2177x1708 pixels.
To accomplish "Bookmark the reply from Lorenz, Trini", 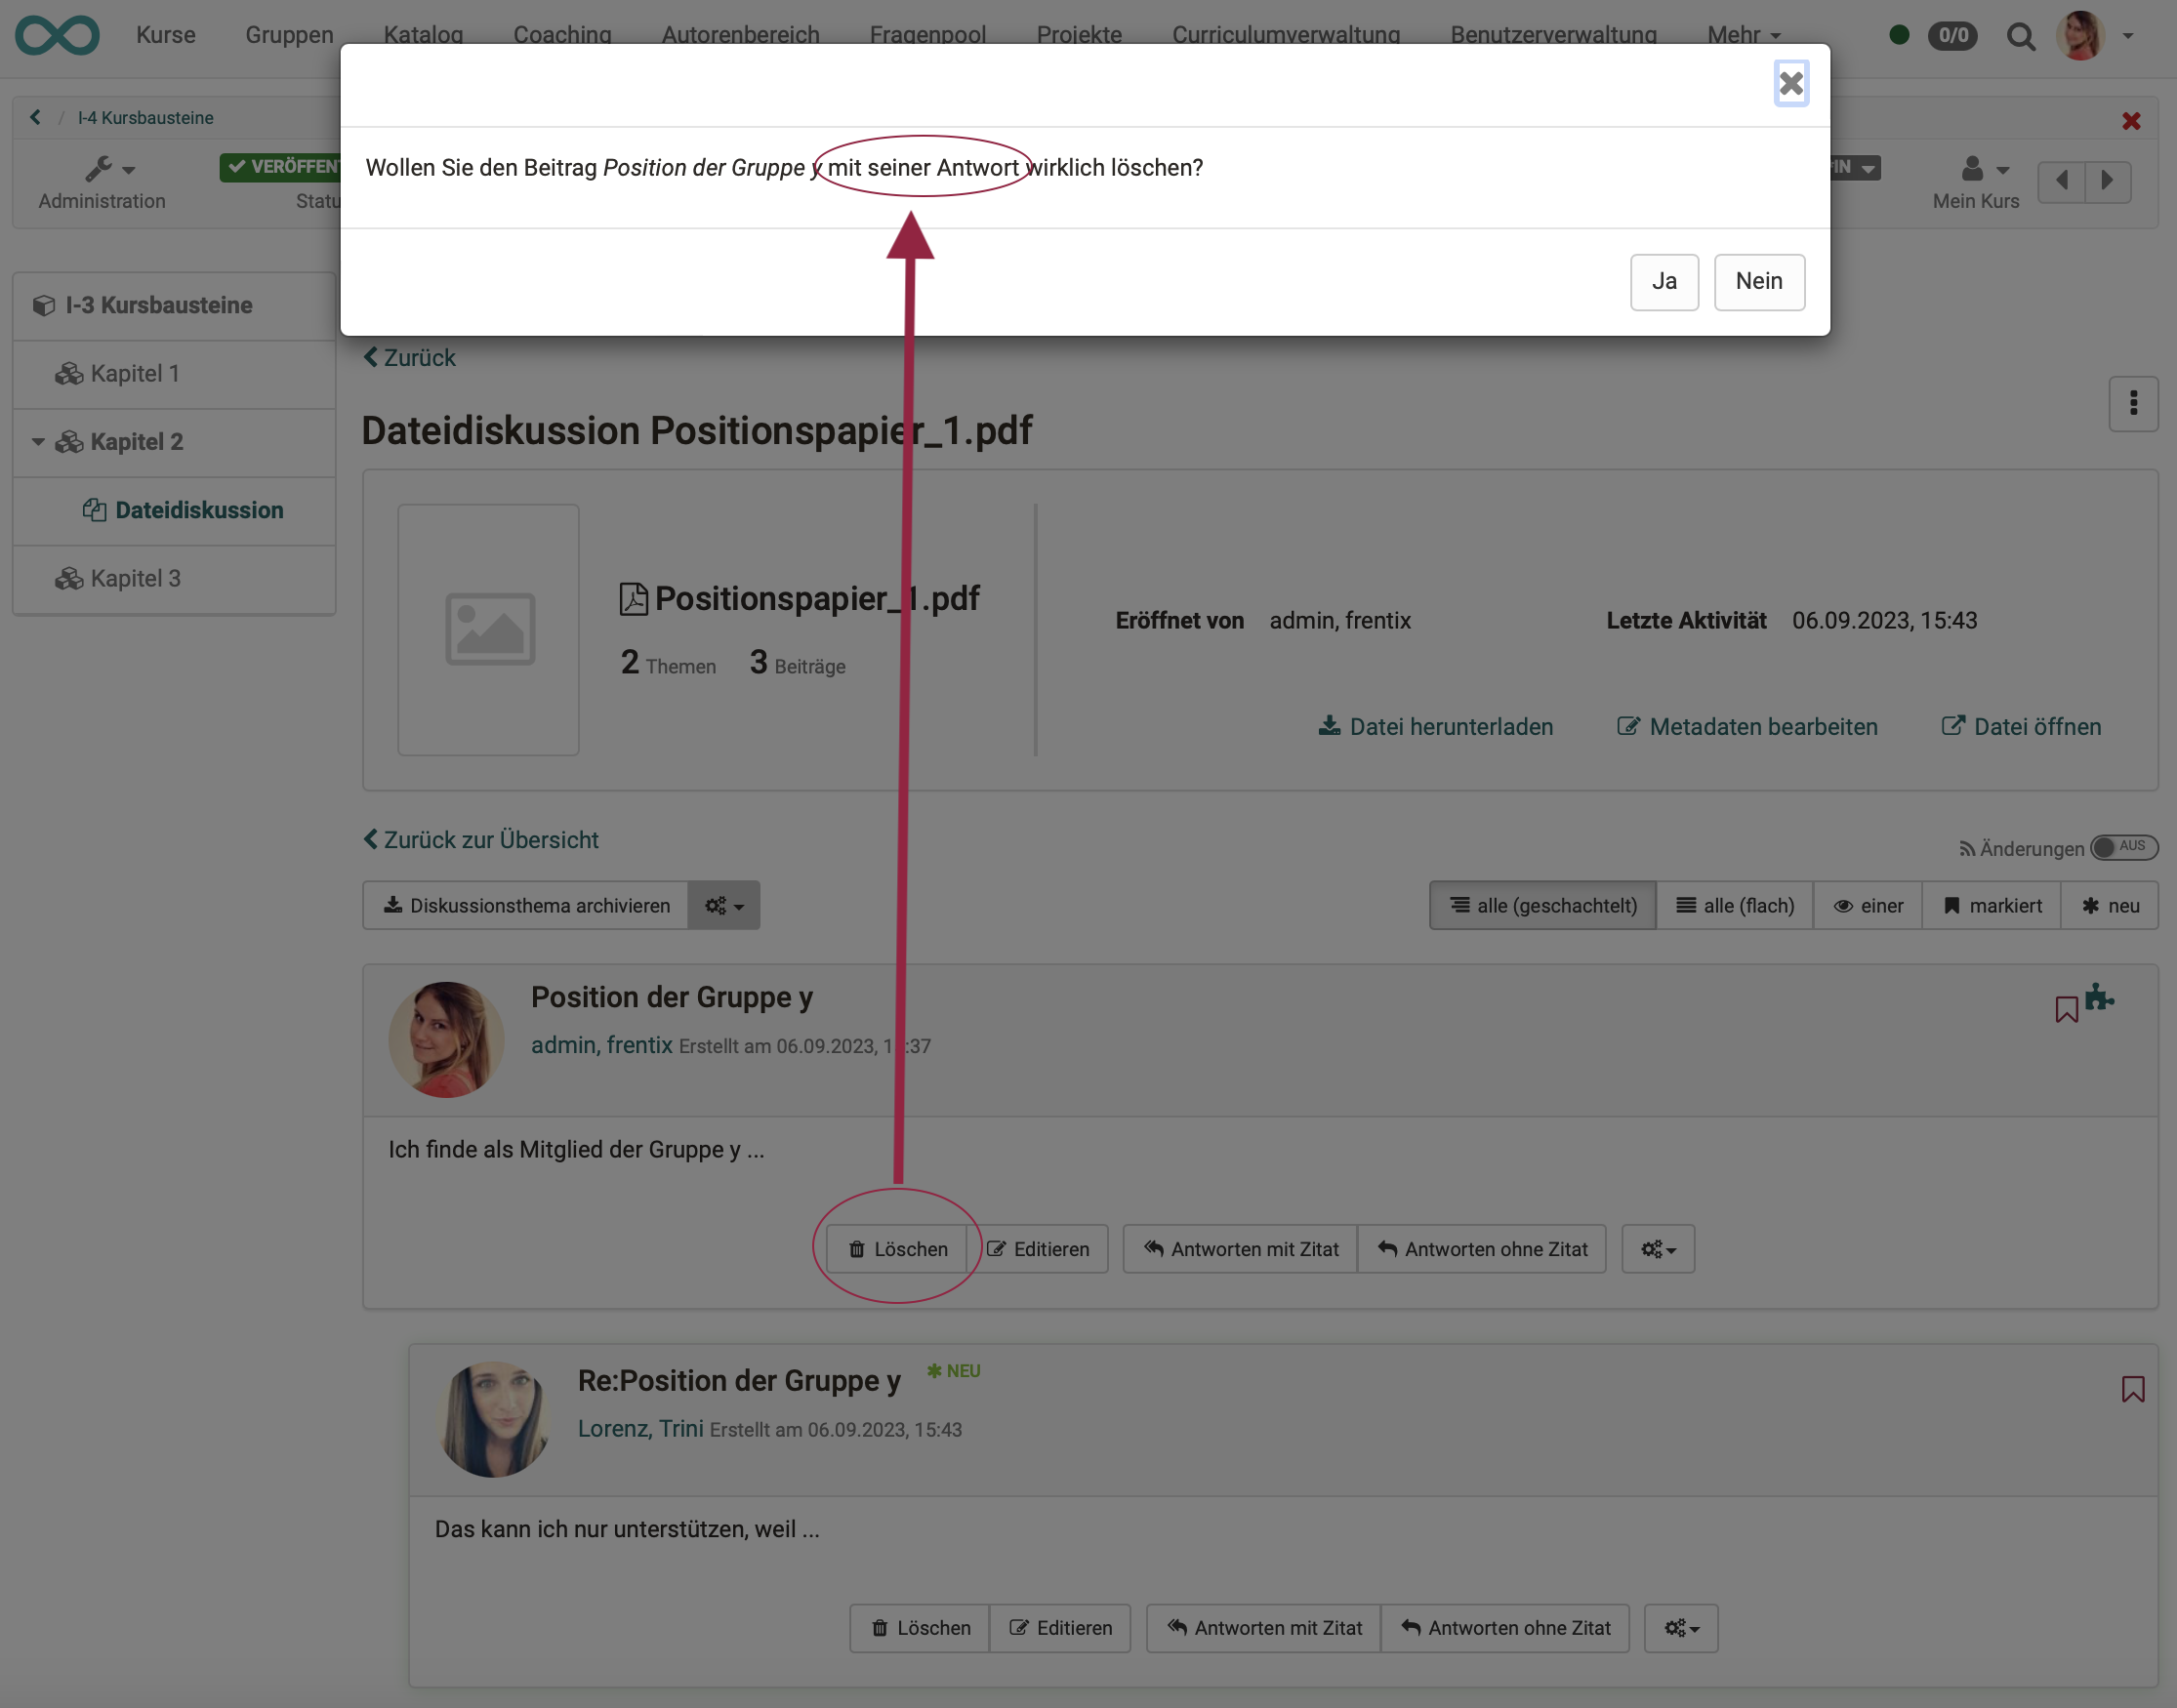I will pyautogui.click(x=2133, y=1389).
